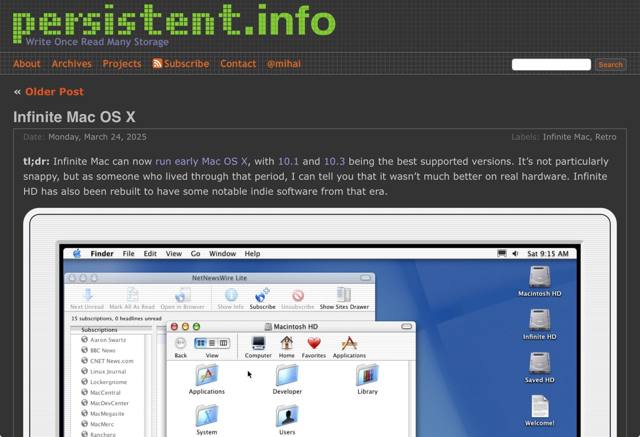Open the Applications folder icon
Screen dimensions: 640x437
(x=206, y=376)
